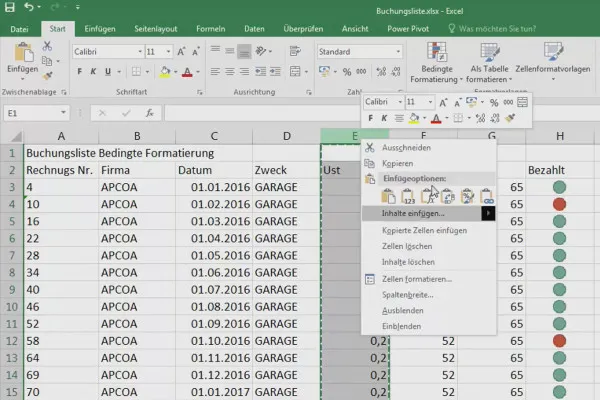Viewport: 600px width, 400px height.
Task: Click mini toolbar percent style icon
Action: click(494, 103)
